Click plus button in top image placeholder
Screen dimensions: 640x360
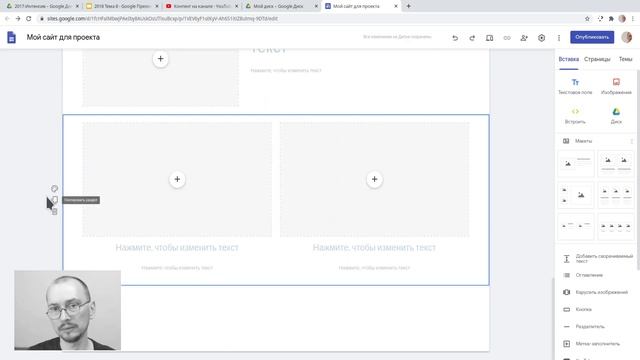pyautogui.click(x=160, y=59)
